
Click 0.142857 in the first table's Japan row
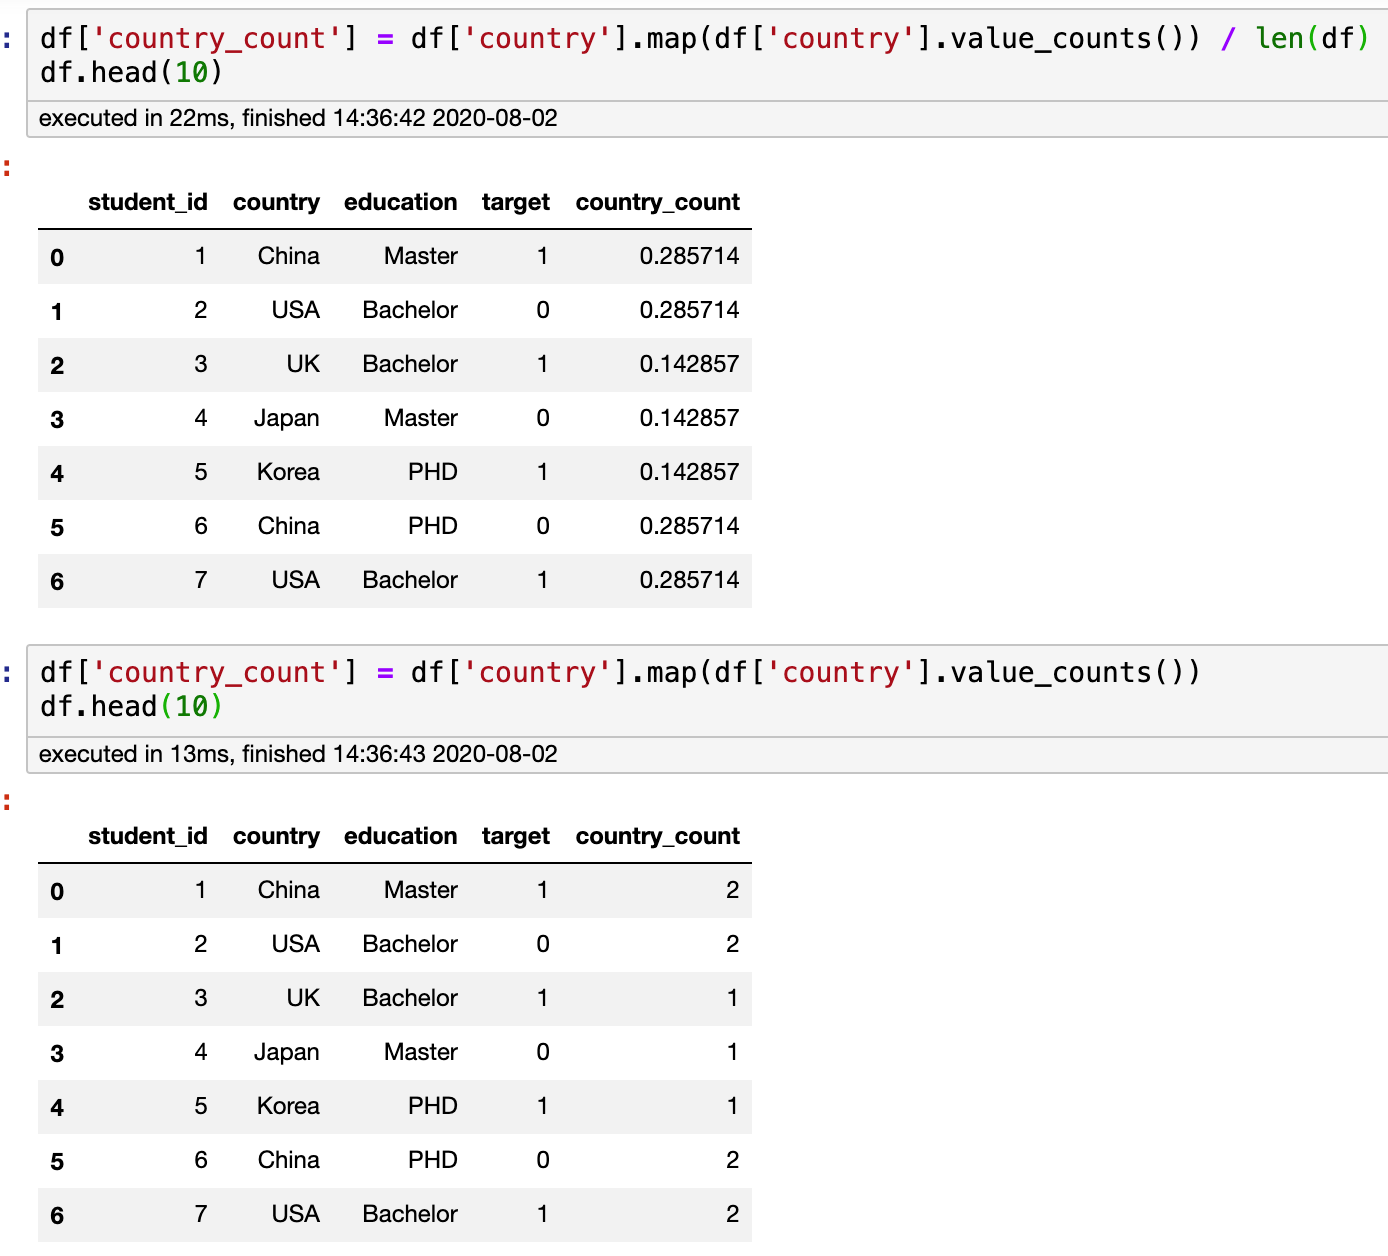point(689,418)
